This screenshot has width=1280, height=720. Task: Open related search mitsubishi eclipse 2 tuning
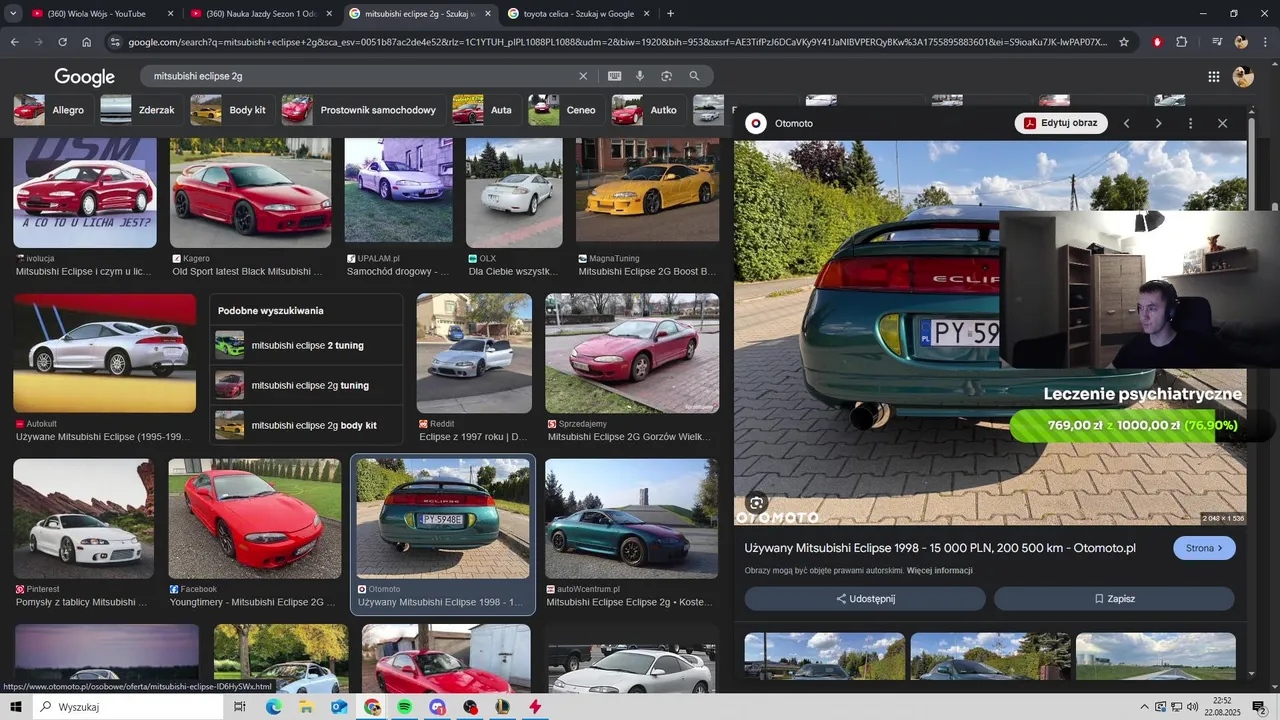click(x=306, y=345)
